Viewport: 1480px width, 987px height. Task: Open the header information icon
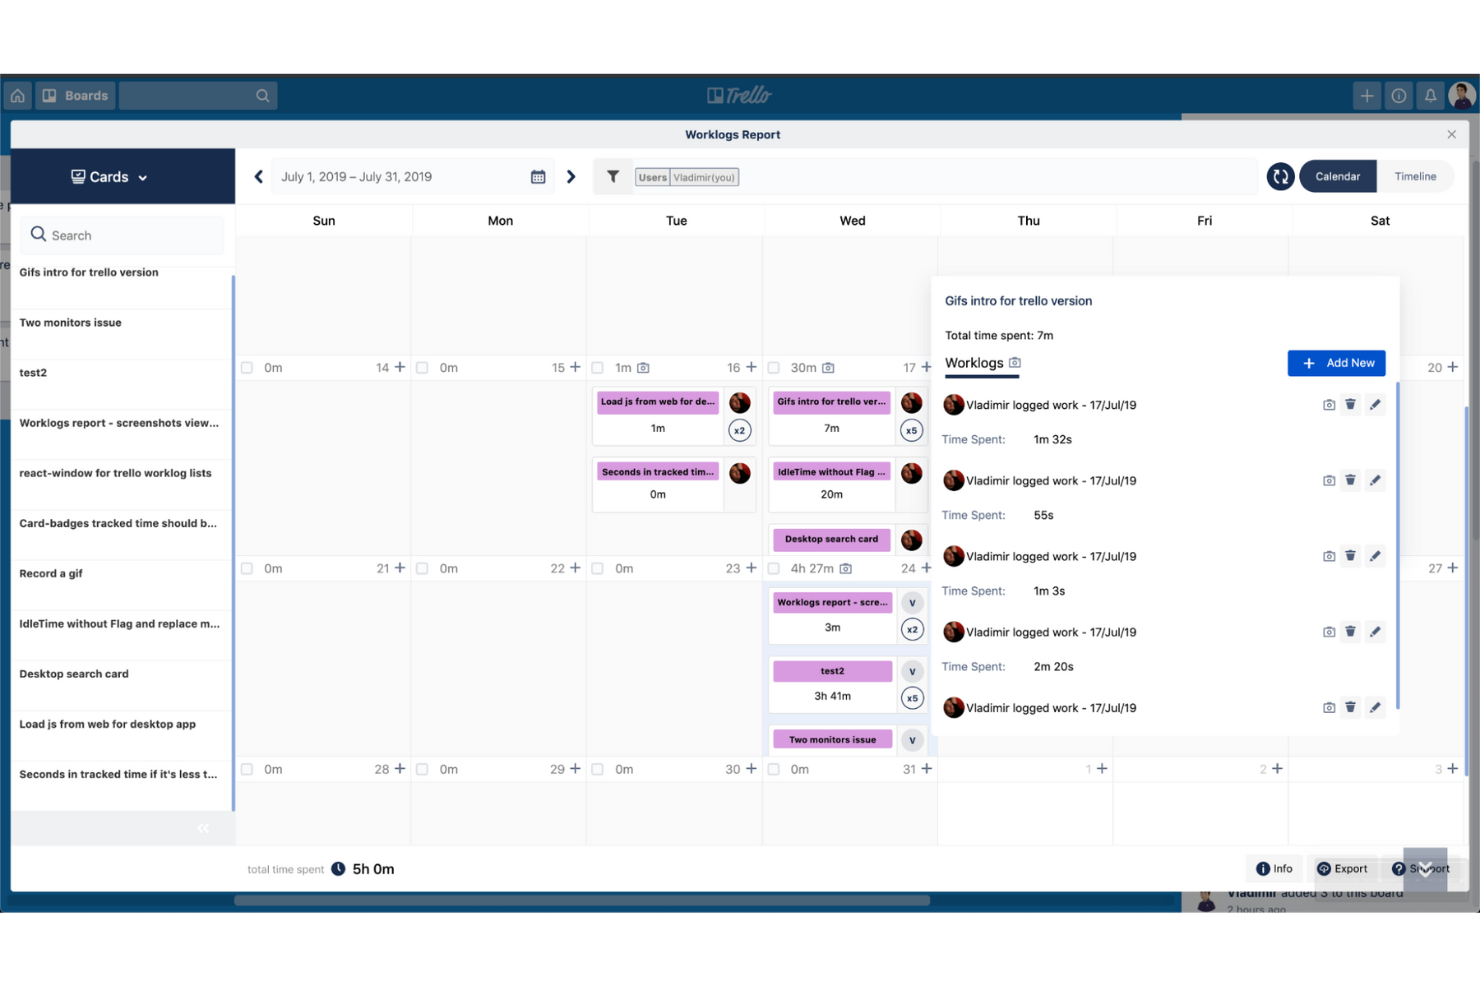1399,96
